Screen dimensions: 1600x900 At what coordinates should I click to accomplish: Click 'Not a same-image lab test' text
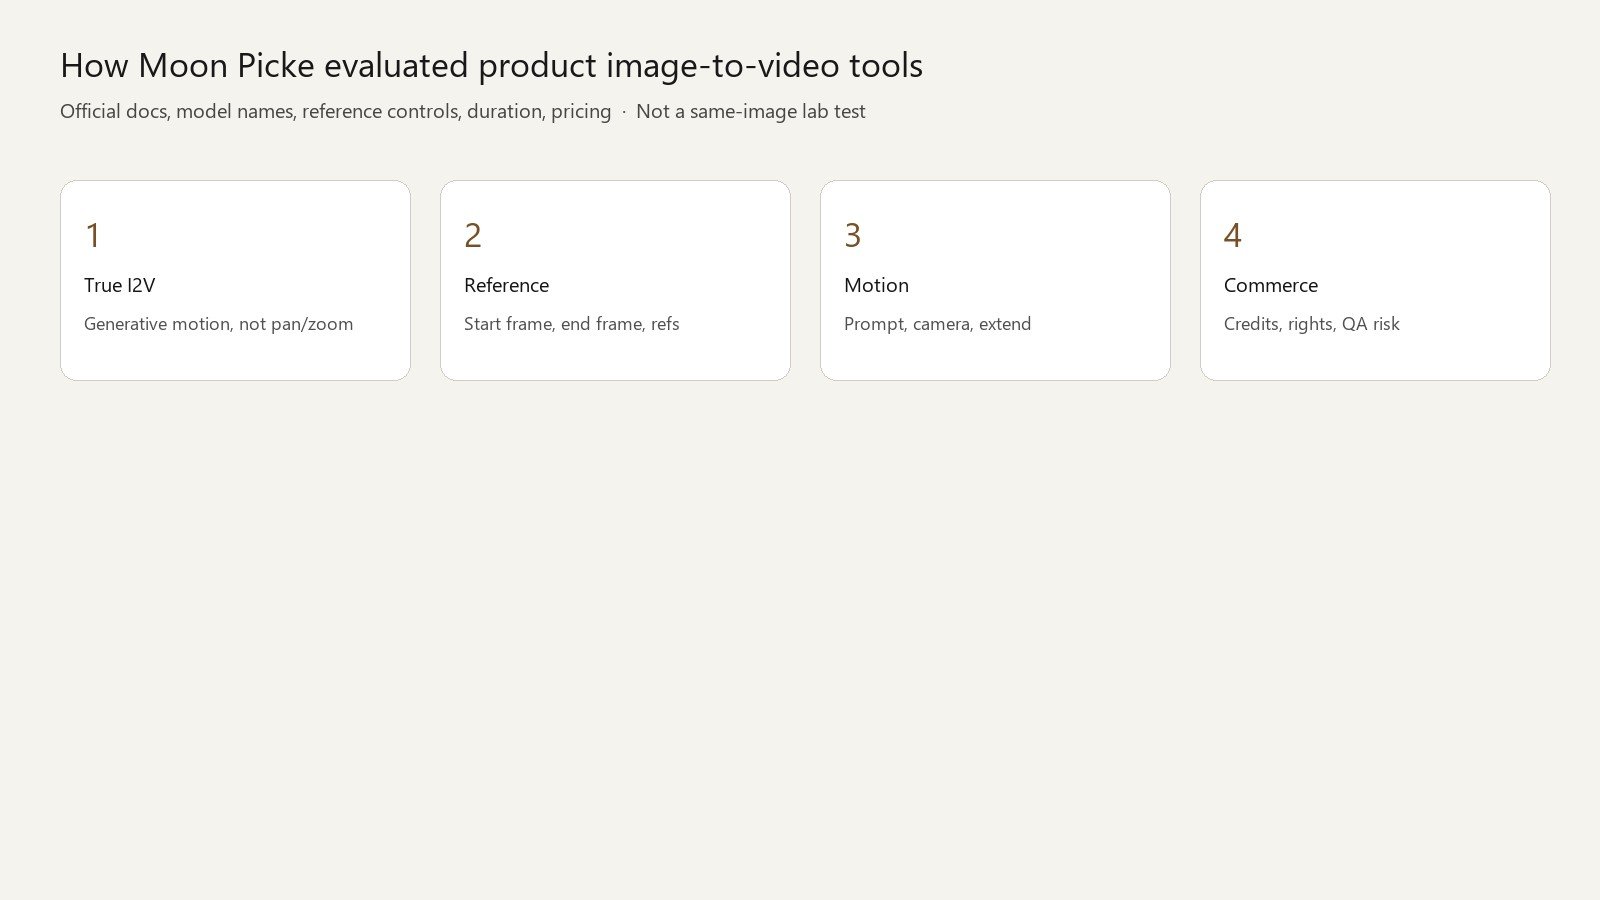coord(751,112)
